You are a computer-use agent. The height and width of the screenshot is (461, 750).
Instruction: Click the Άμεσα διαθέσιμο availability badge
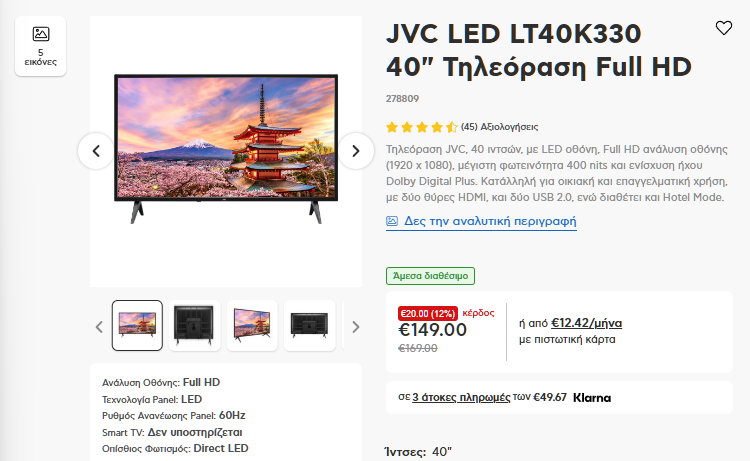pos(430,276)
